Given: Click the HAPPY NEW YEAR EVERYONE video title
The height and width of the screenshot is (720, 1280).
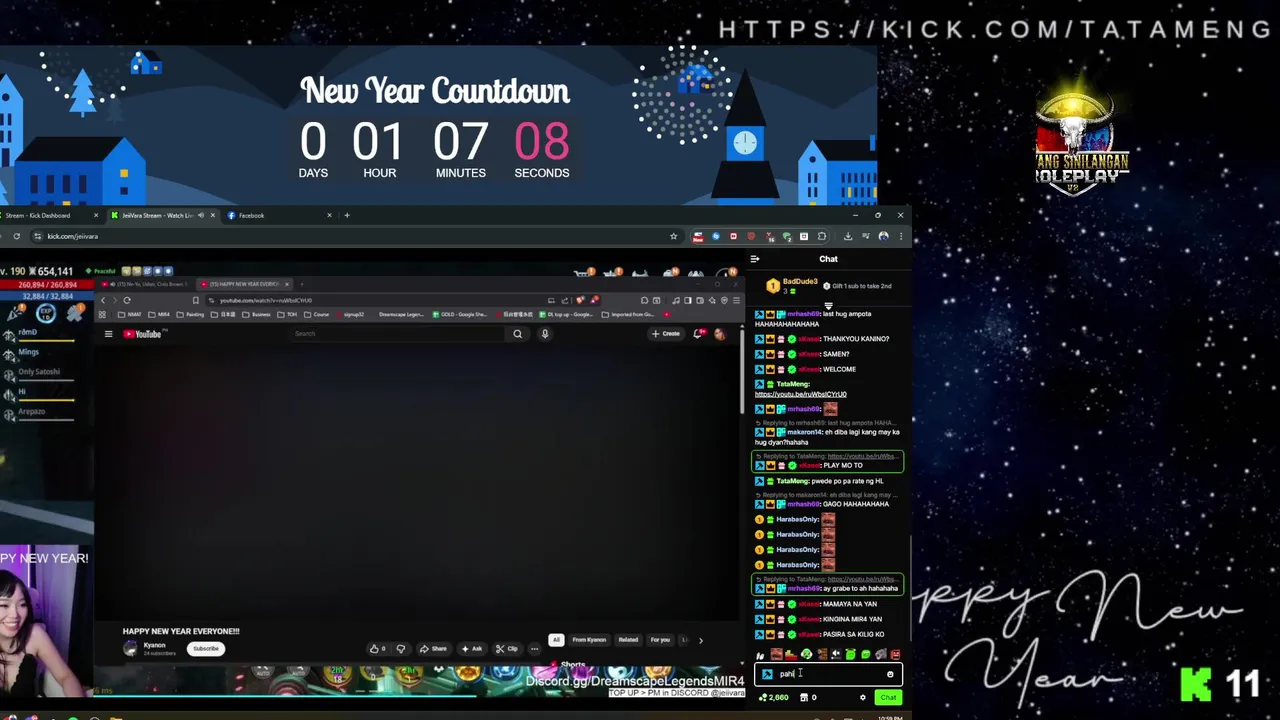Looking at the screenshot, I should click(x=181, y=631).
